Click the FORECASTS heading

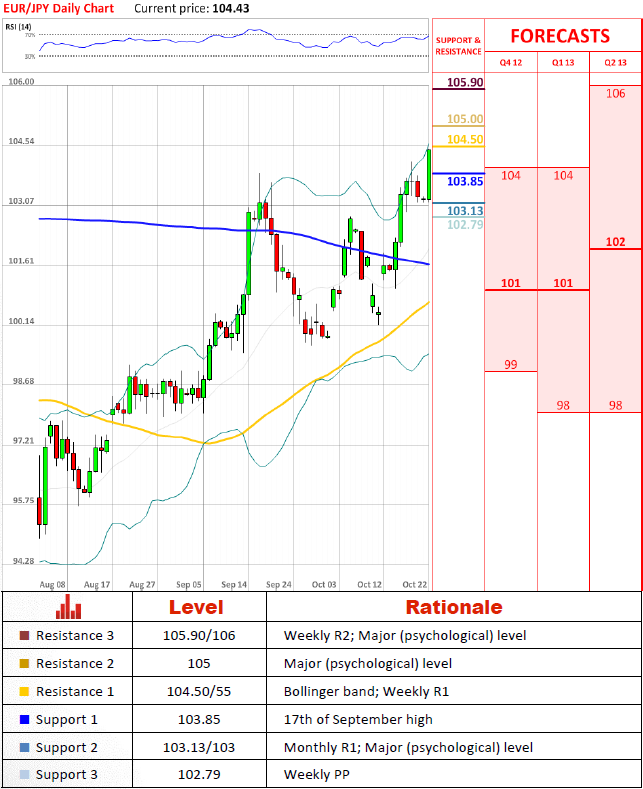click(x=560, y=36)
